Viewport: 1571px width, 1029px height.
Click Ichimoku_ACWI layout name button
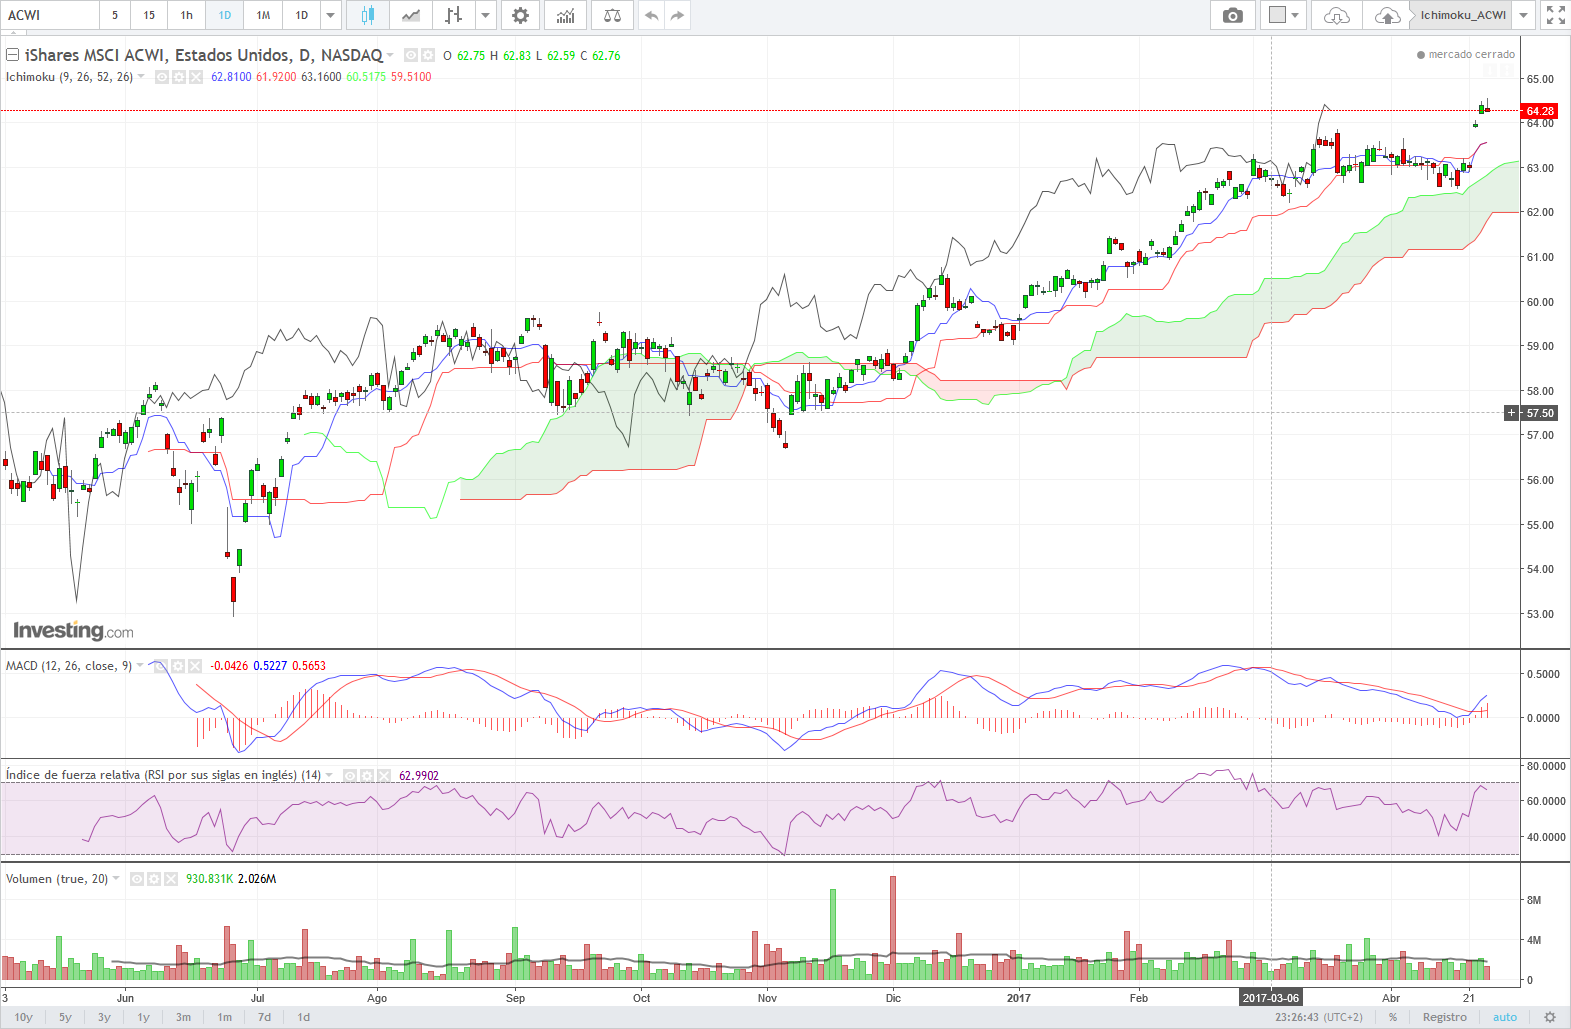tap(1462, 15)
